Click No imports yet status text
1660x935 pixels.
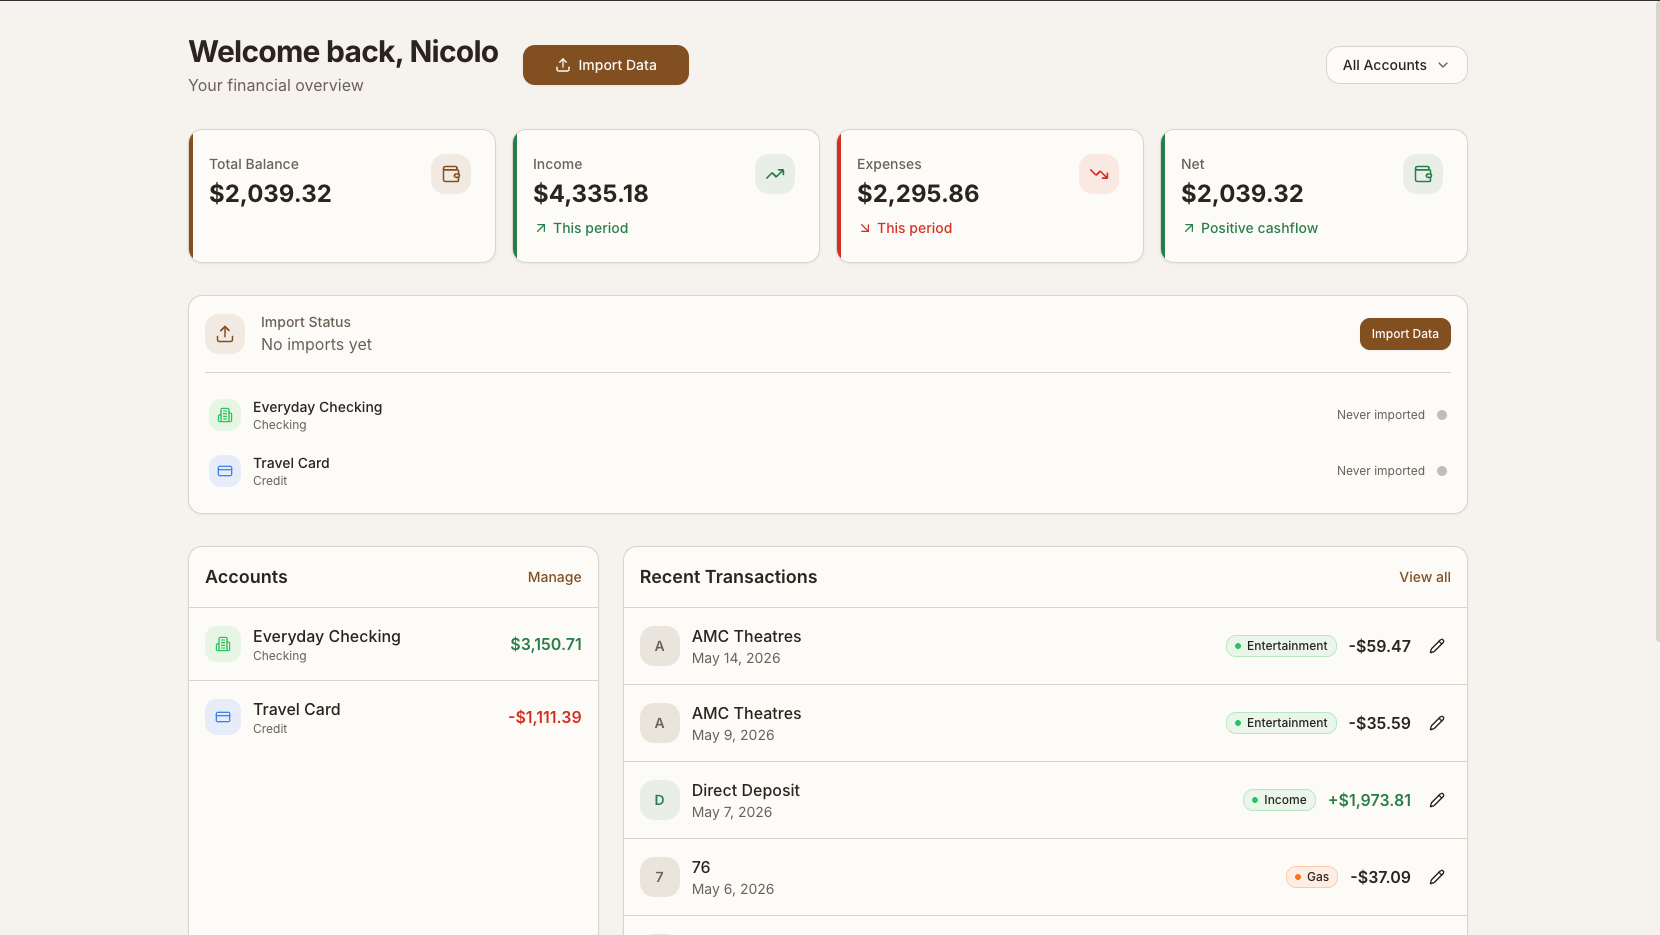[316, 344]
